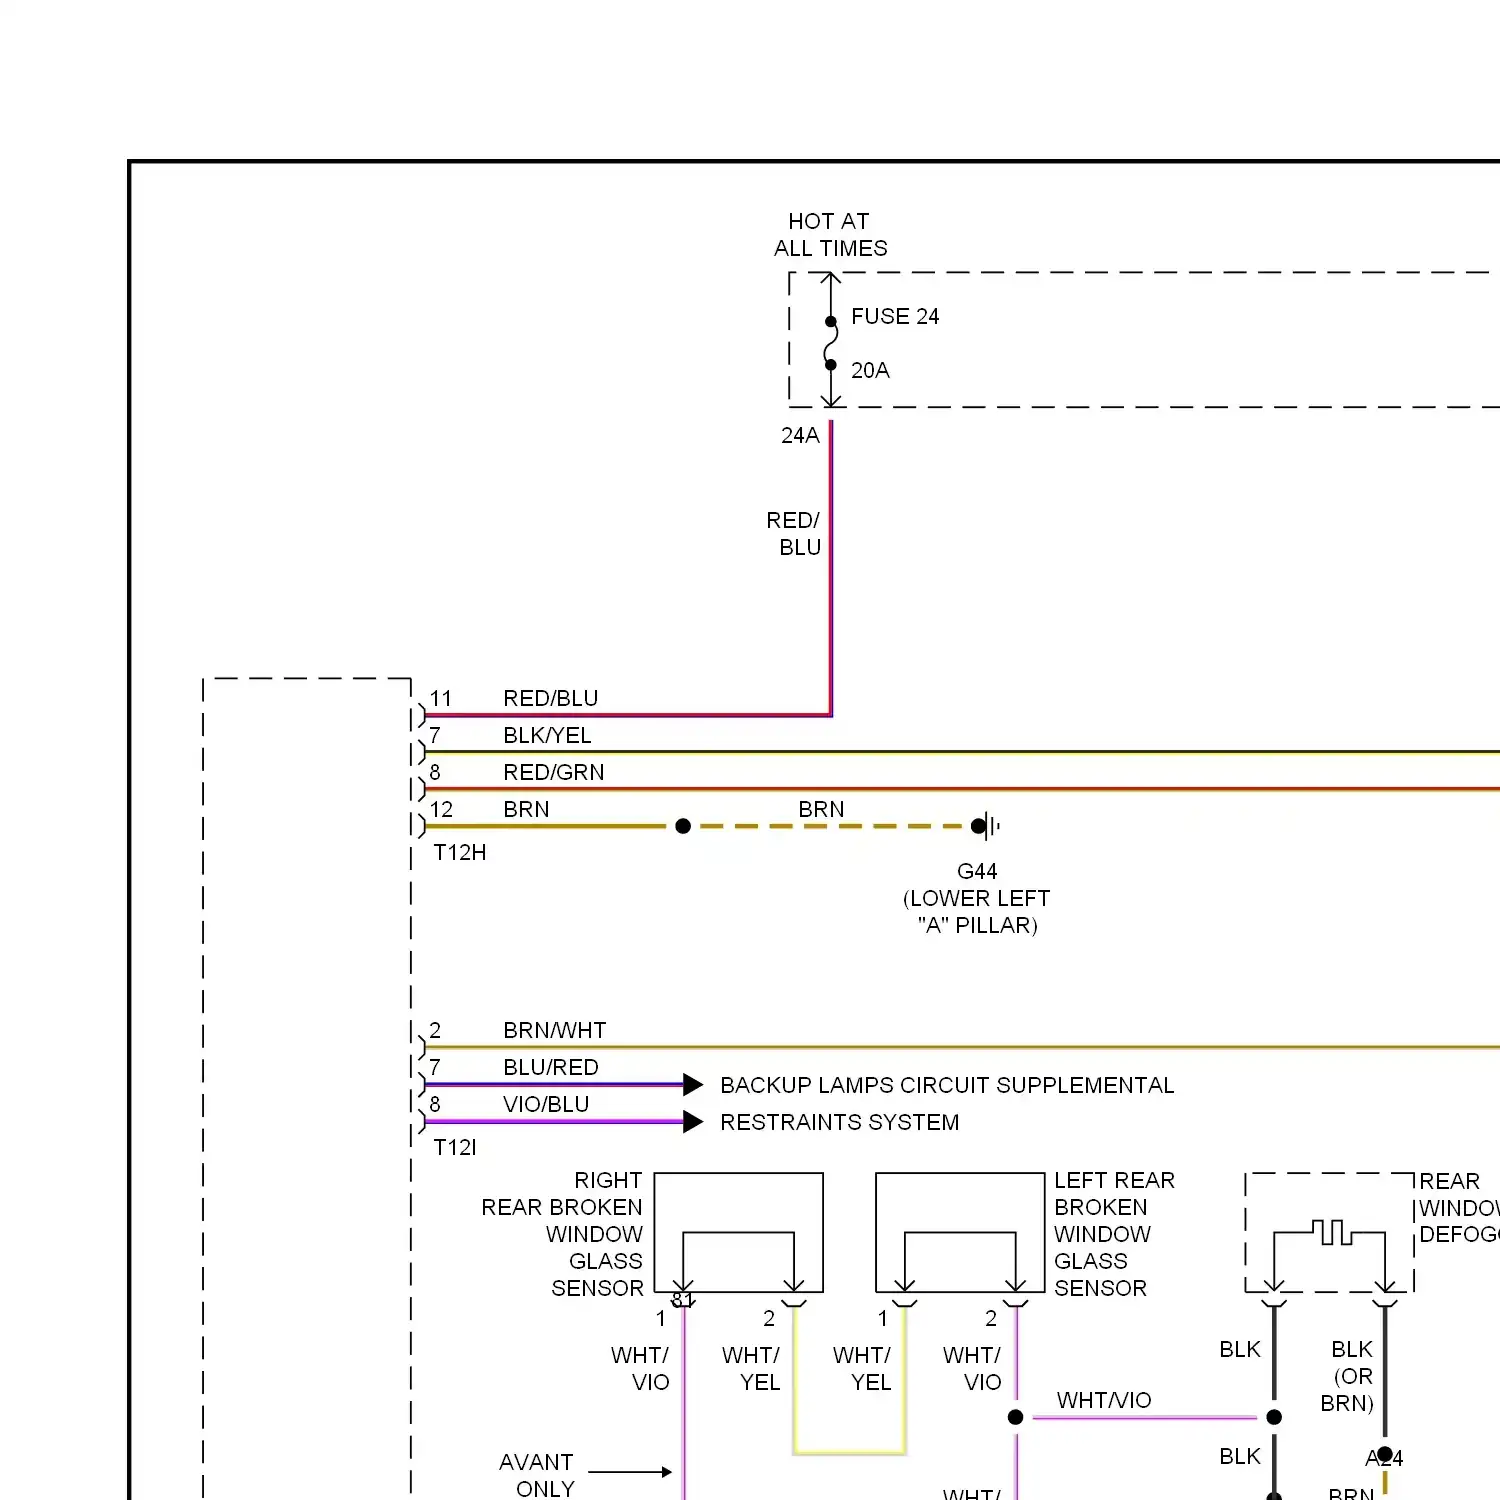Select the 'BRN/WHT' wire label

(x=555, y=1031)
